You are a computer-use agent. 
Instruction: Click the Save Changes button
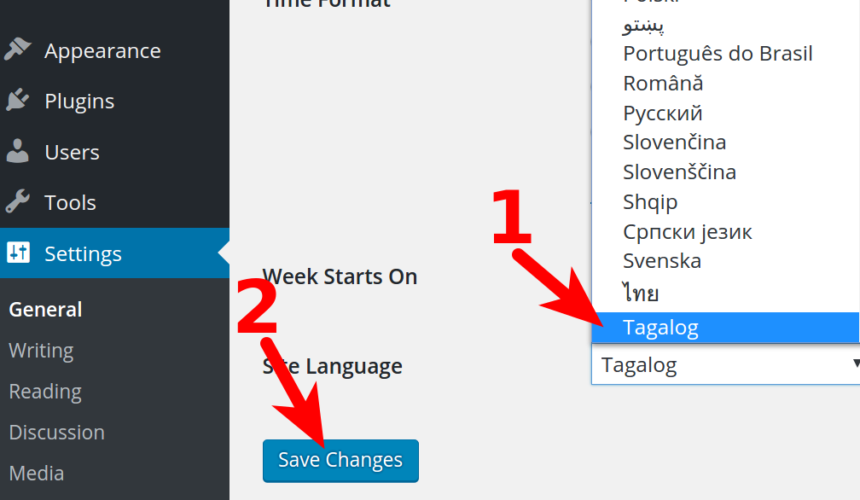click(x=340, y=461)
